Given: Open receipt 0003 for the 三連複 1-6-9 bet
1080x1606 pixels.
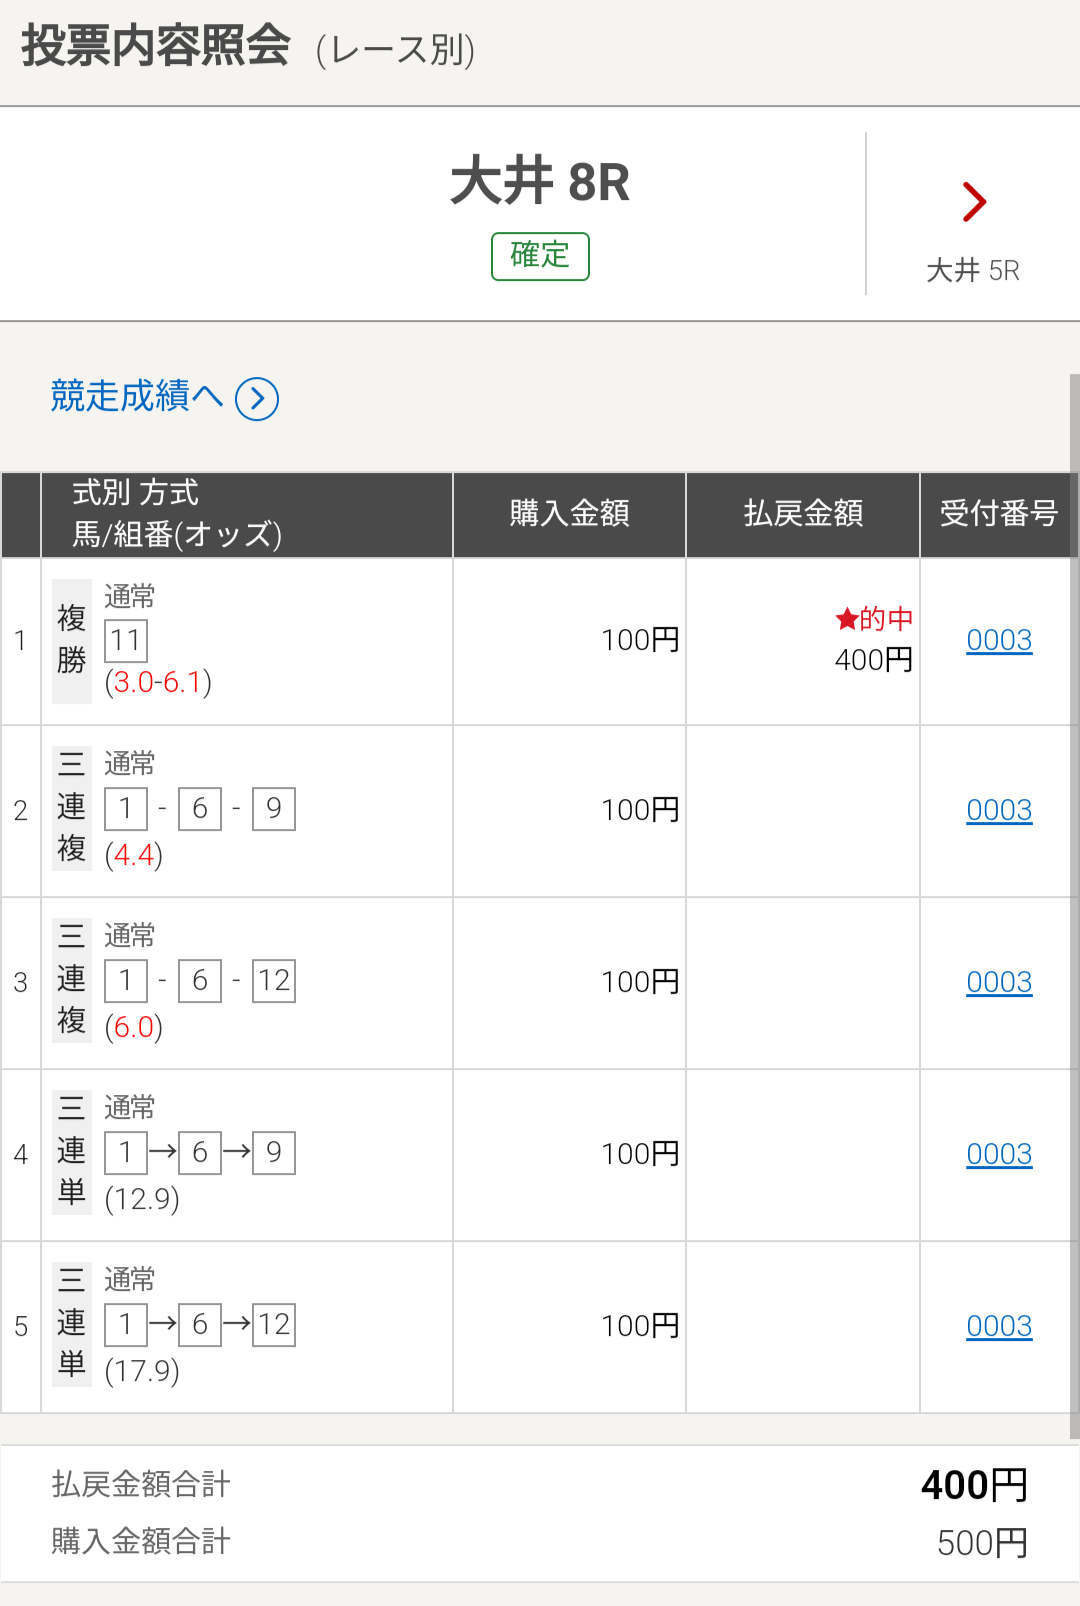Looking at the screenshot, I should click(x=999, y=810).
